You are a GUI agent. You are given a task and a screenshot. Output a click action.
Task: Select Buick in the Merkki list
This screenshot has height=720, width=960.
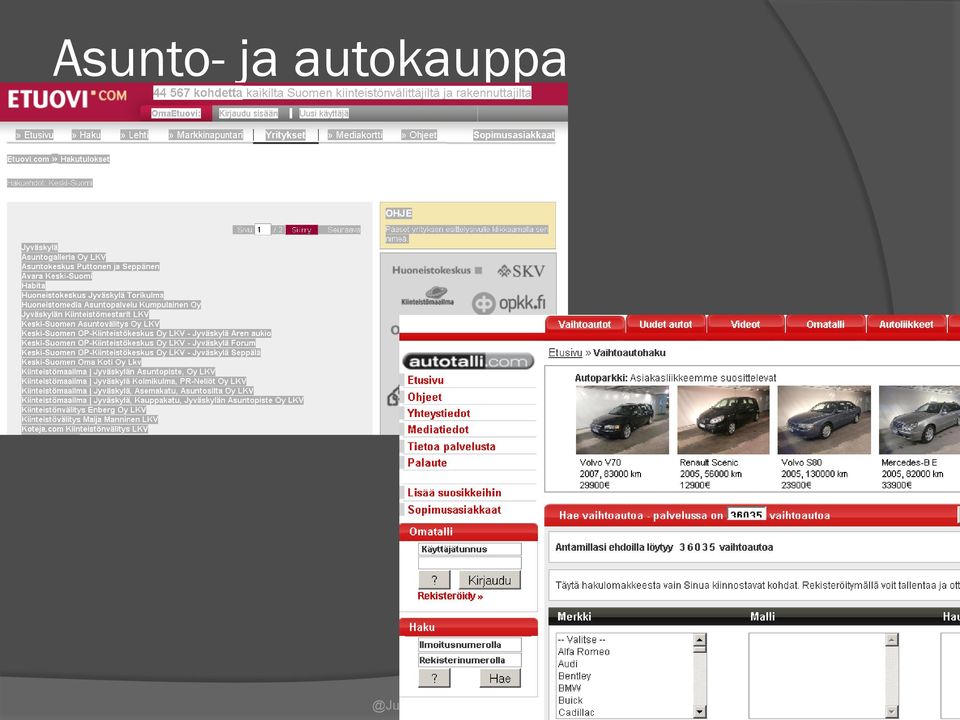(x=570, y=700)
